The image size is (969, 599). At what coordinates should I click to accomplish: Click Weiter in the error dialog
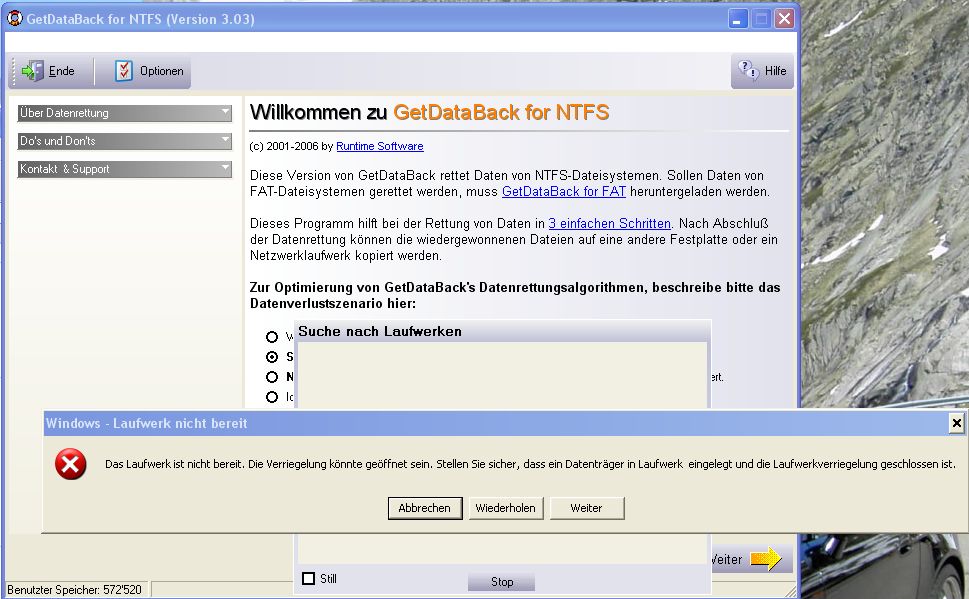586,508
